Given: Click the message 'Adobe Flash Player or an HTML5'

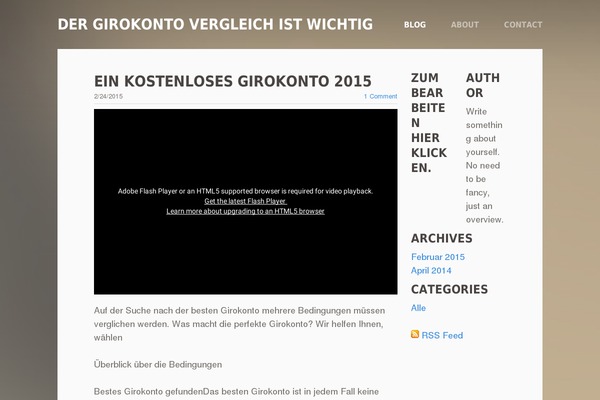Looking at the screenshot, I should [x=245, y=191].
